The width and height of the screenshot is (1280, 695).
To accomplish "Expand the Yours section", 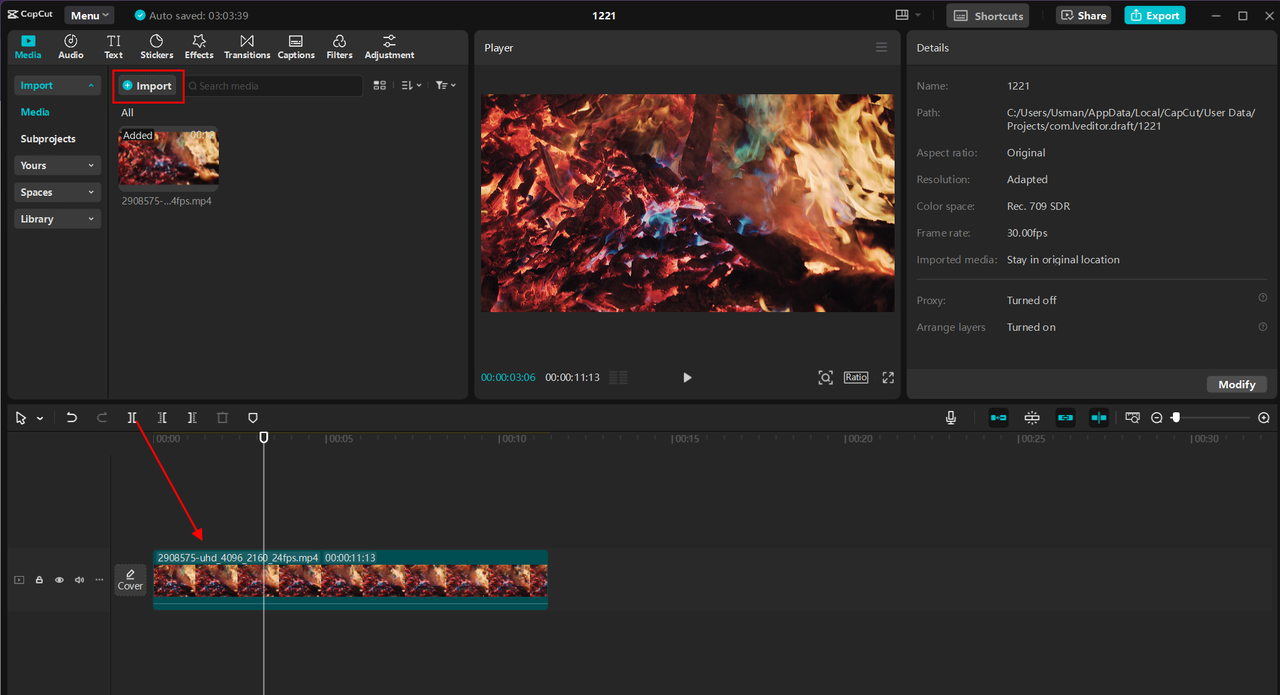I will [x=58, y=165].
